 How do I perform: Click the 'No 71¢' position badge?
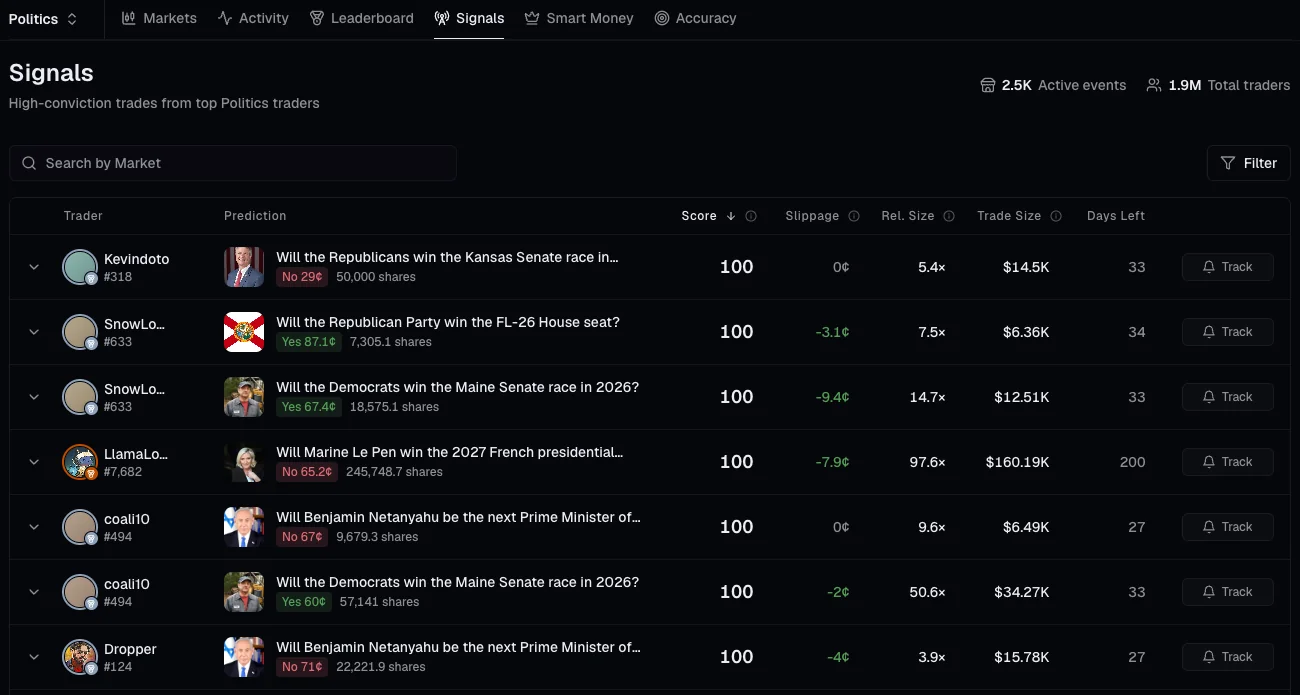point(303,667)
